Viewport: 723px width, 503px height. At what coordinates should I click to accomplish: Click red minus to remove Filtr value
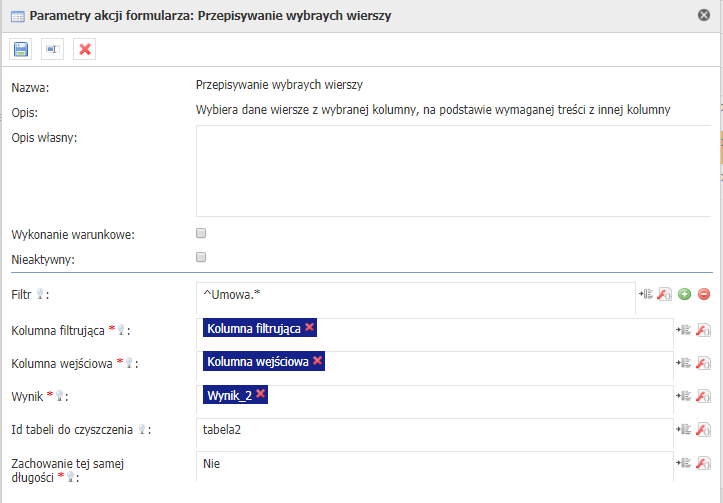click(704, 294)
